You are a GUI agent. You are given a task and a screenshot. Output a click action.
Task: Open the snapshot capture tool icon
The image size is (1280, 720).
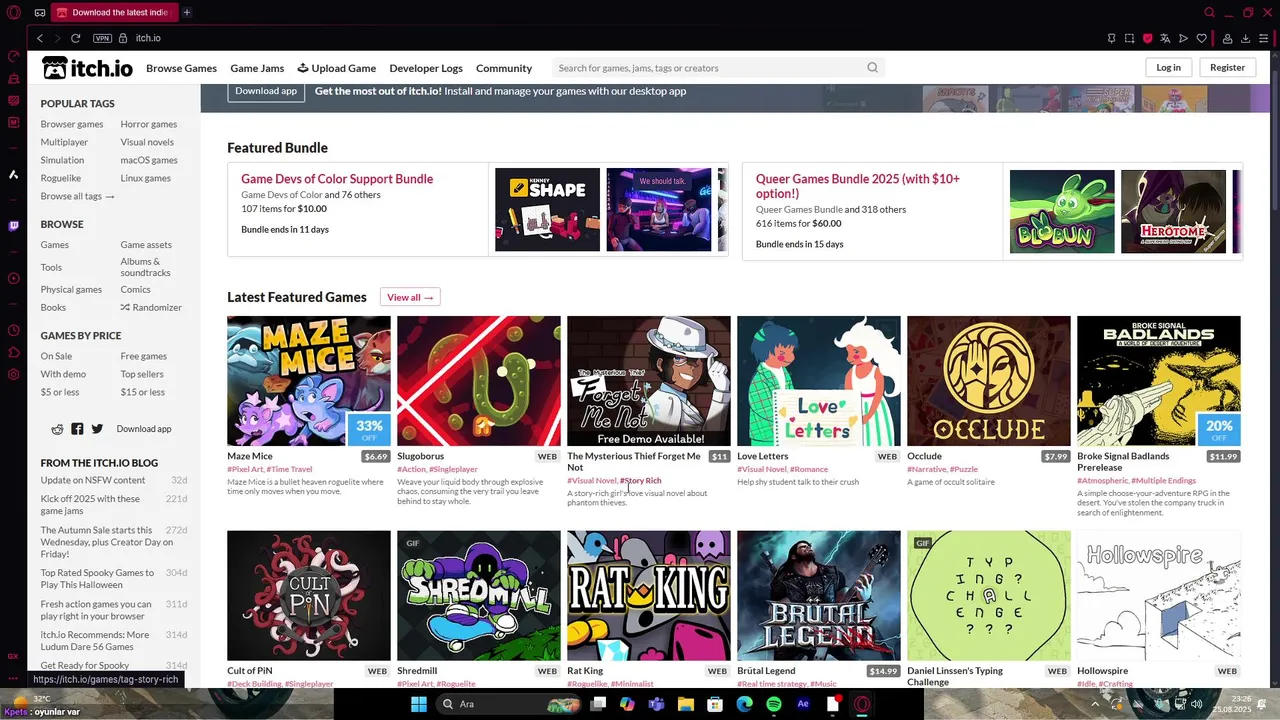pos(1129,38)
